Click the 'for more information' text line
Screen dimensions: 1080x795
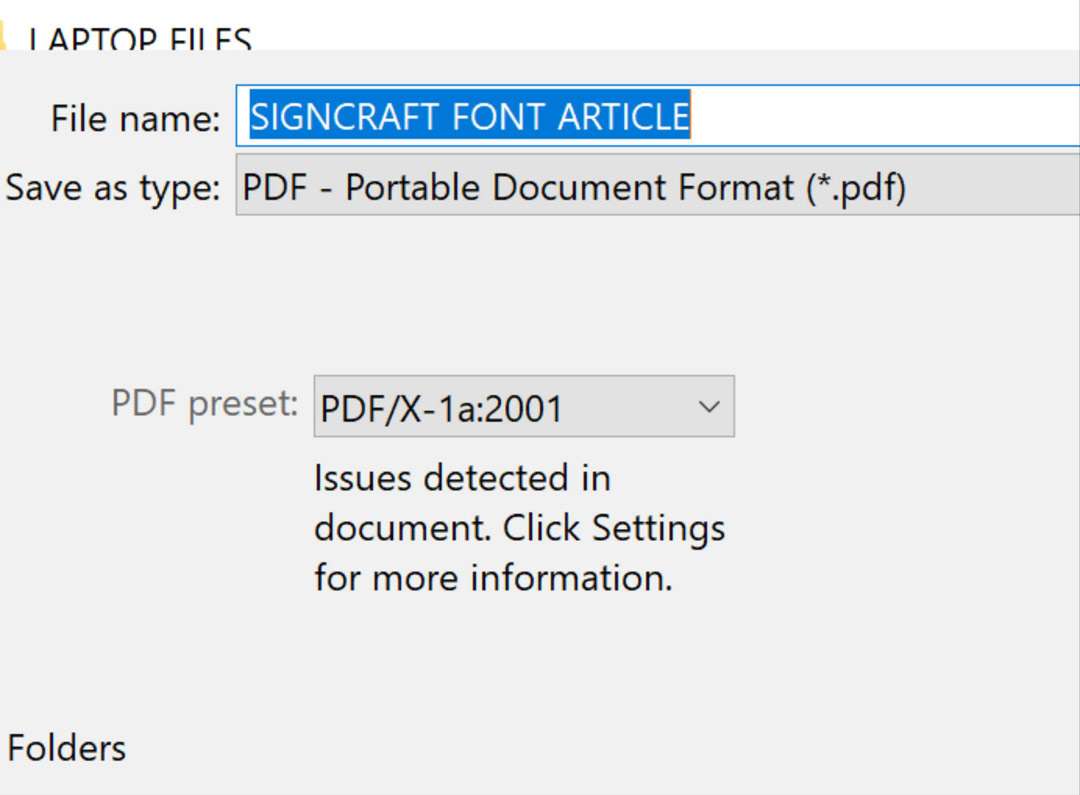[492, 577]
